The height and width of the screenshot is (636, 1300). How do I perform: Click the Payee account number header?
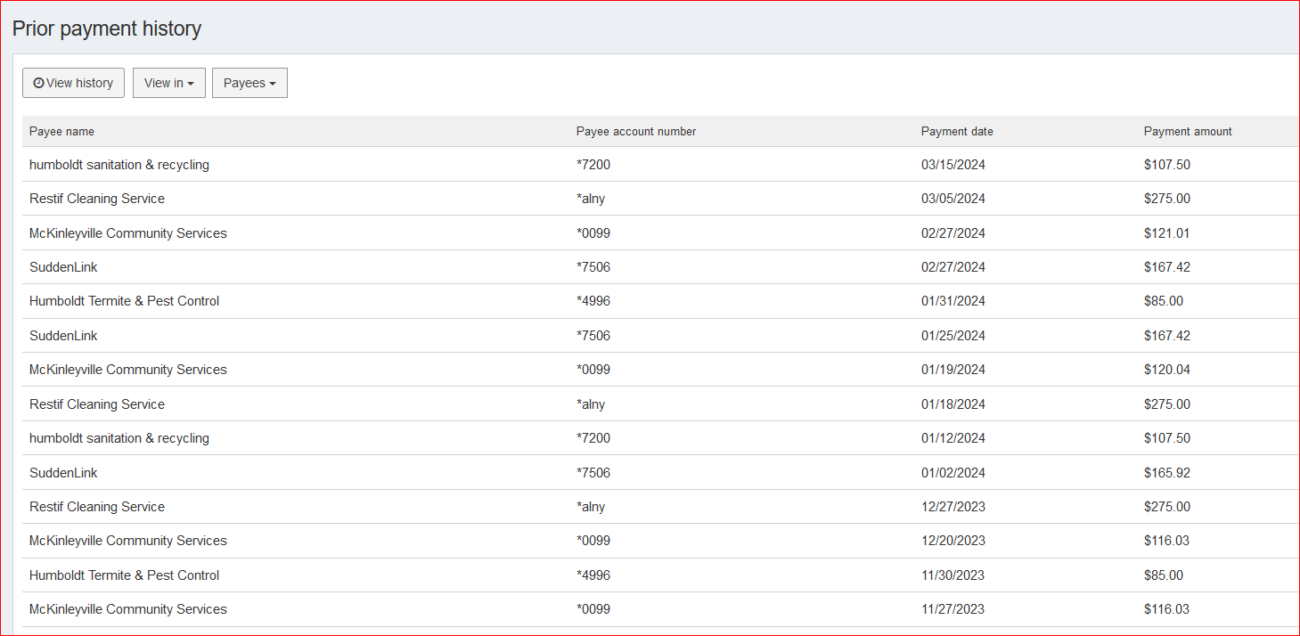pos(636,131)
